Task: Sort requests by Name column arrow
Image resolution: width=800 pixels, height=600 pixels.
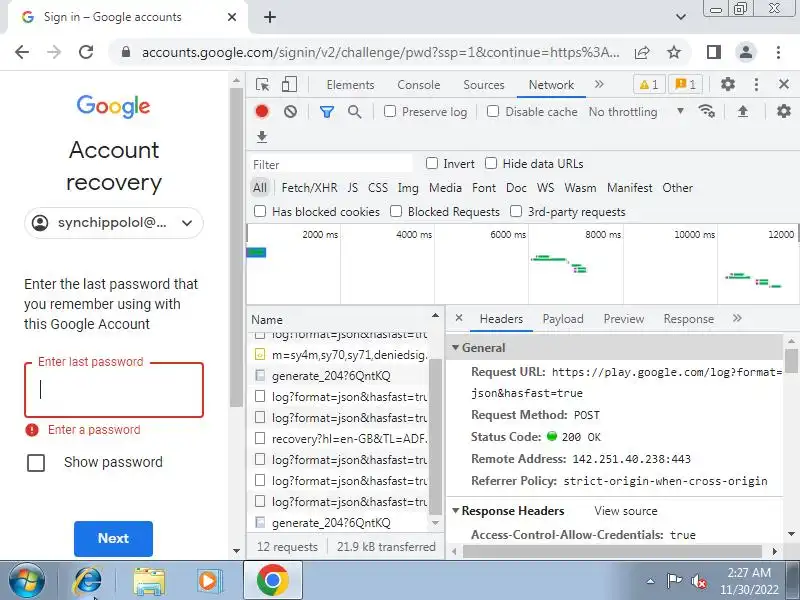Action: 435,316
